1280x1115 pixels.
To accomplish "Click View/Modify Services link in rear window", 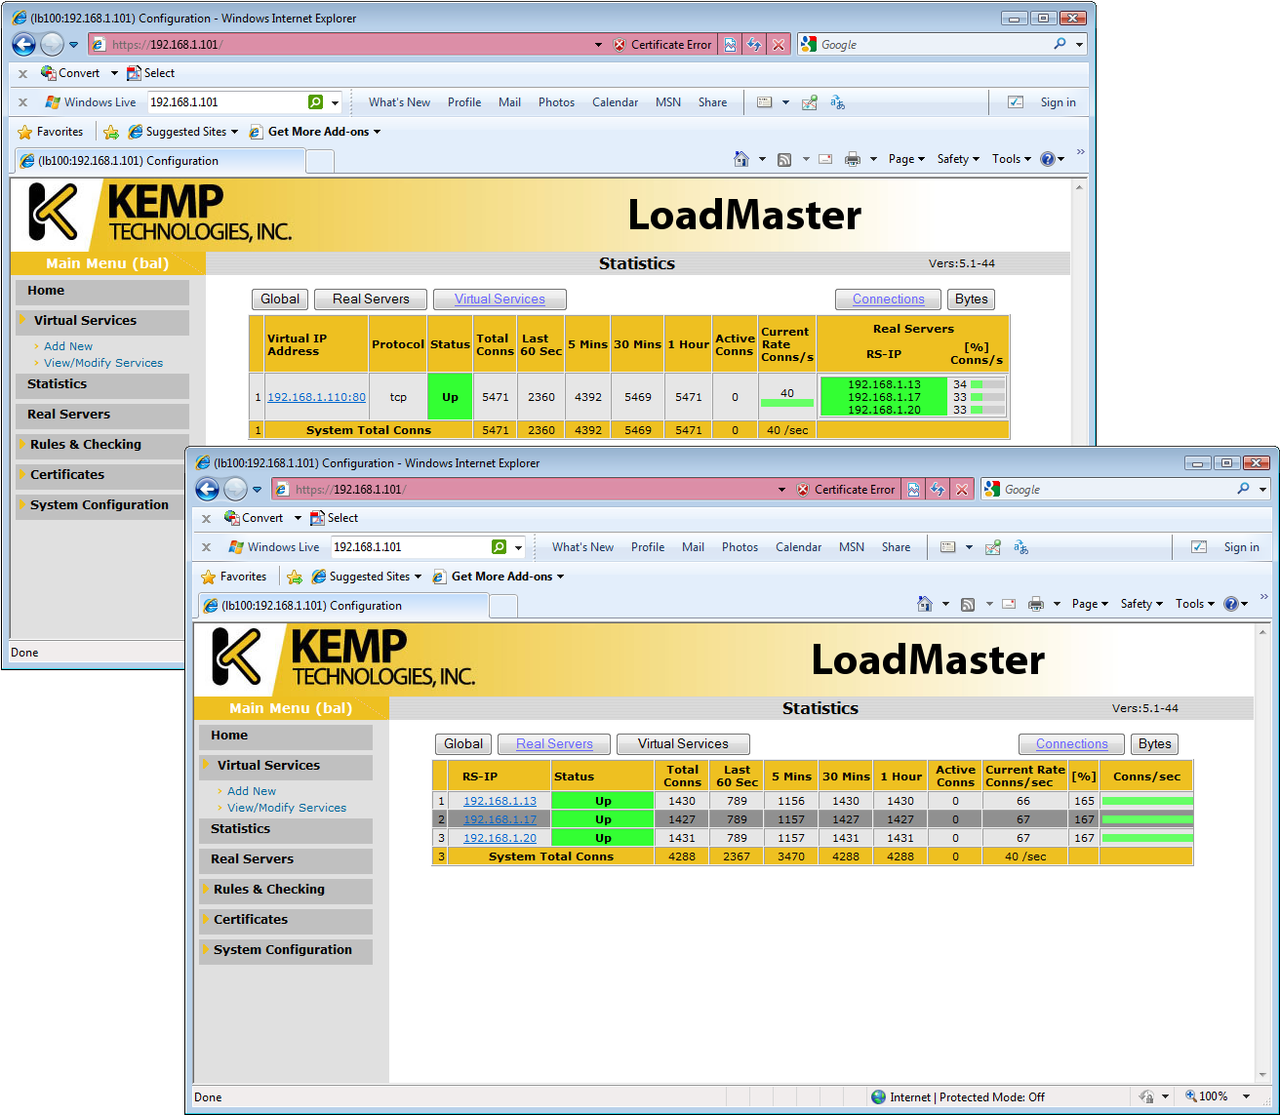I will (103, 363).
